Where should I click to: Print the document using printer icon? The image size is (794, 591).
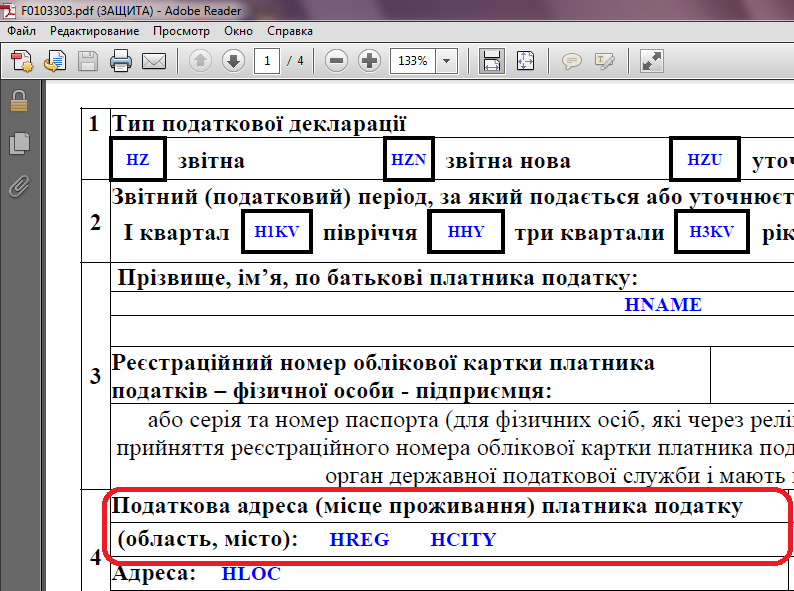point(121,61)
